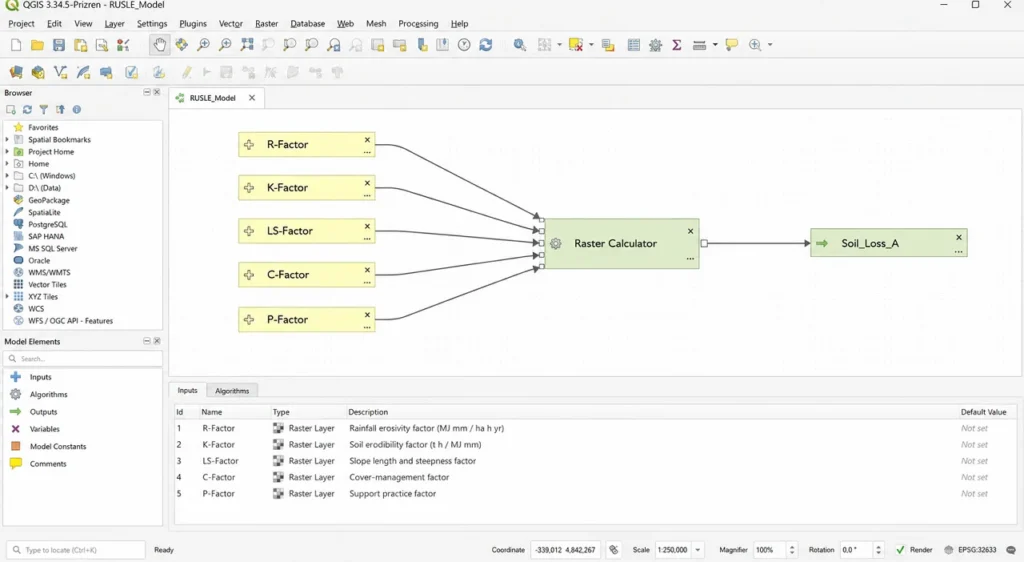The width and height of the screenshot is (1024, 562).
Task: Click the Identify Features icon
Action: point(520,45)
